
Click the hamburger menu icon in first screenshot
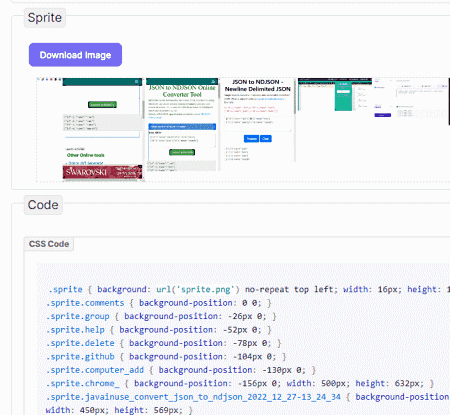coord(136,81)
